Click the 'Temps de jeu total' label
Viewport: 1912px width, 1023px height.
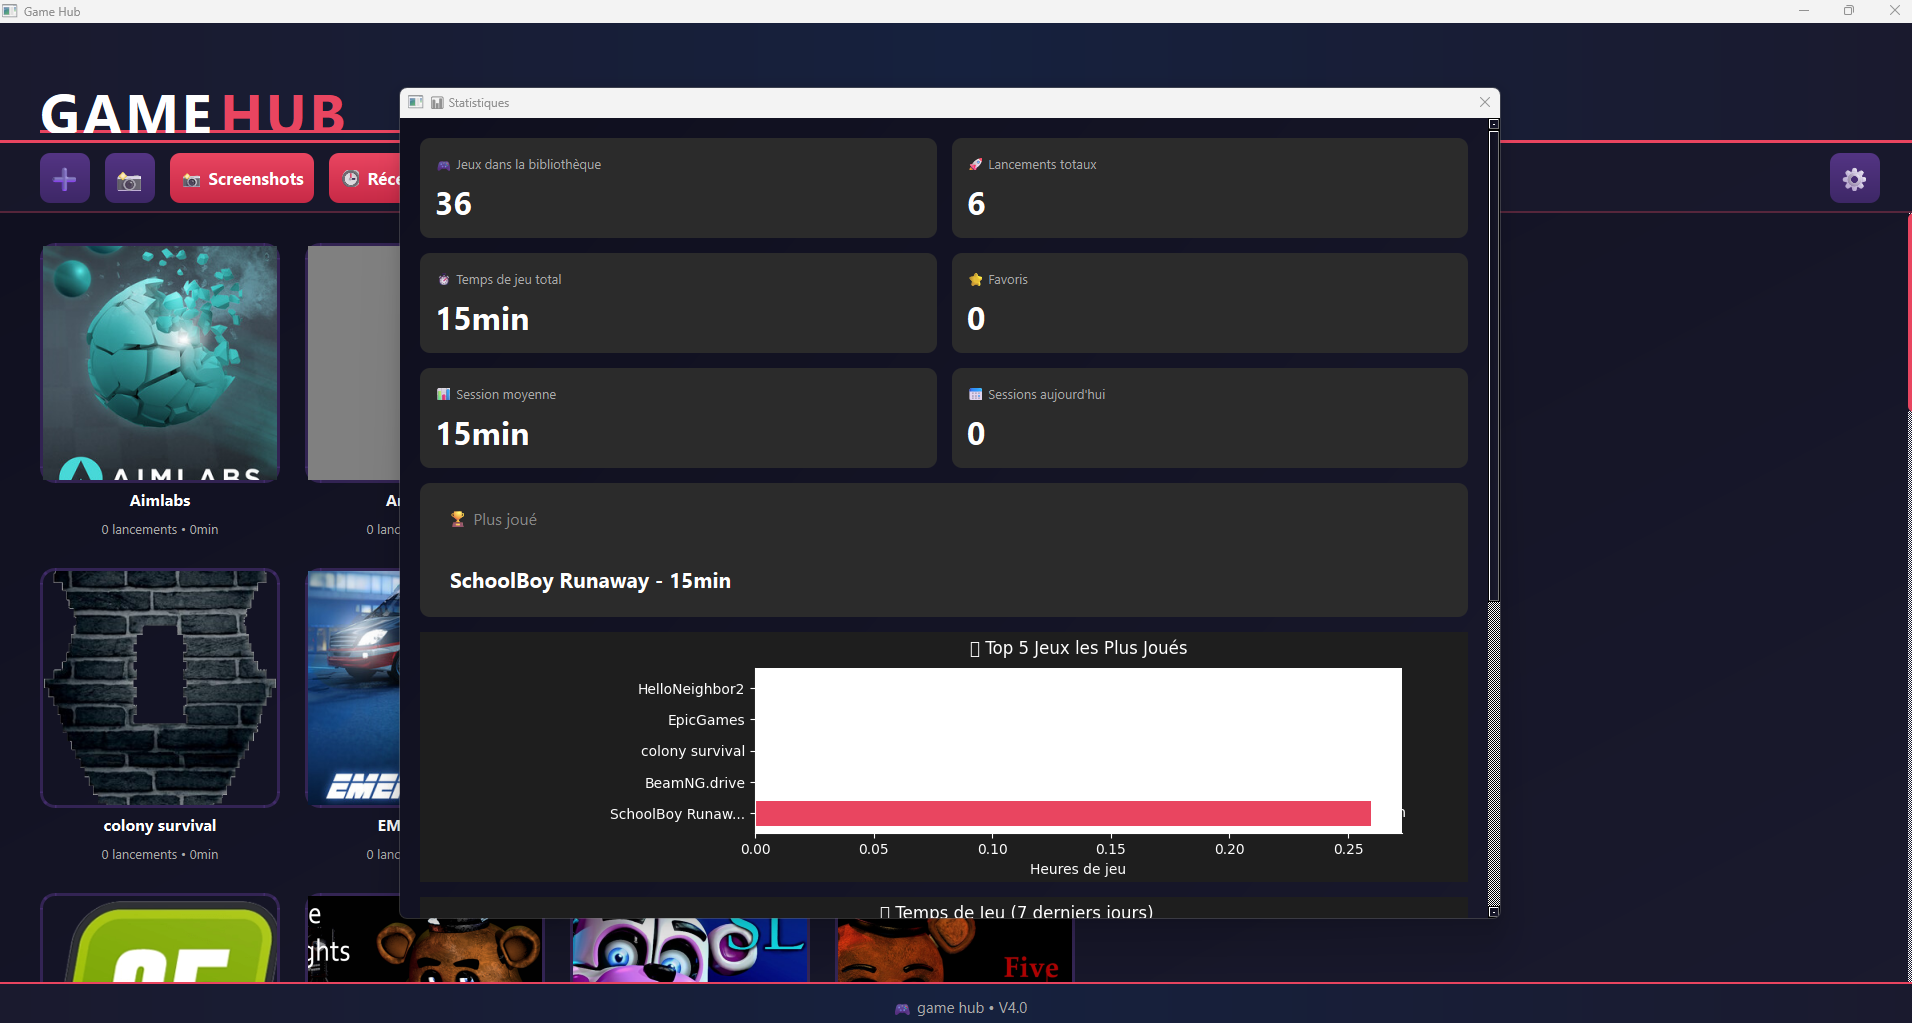[509, 280]
